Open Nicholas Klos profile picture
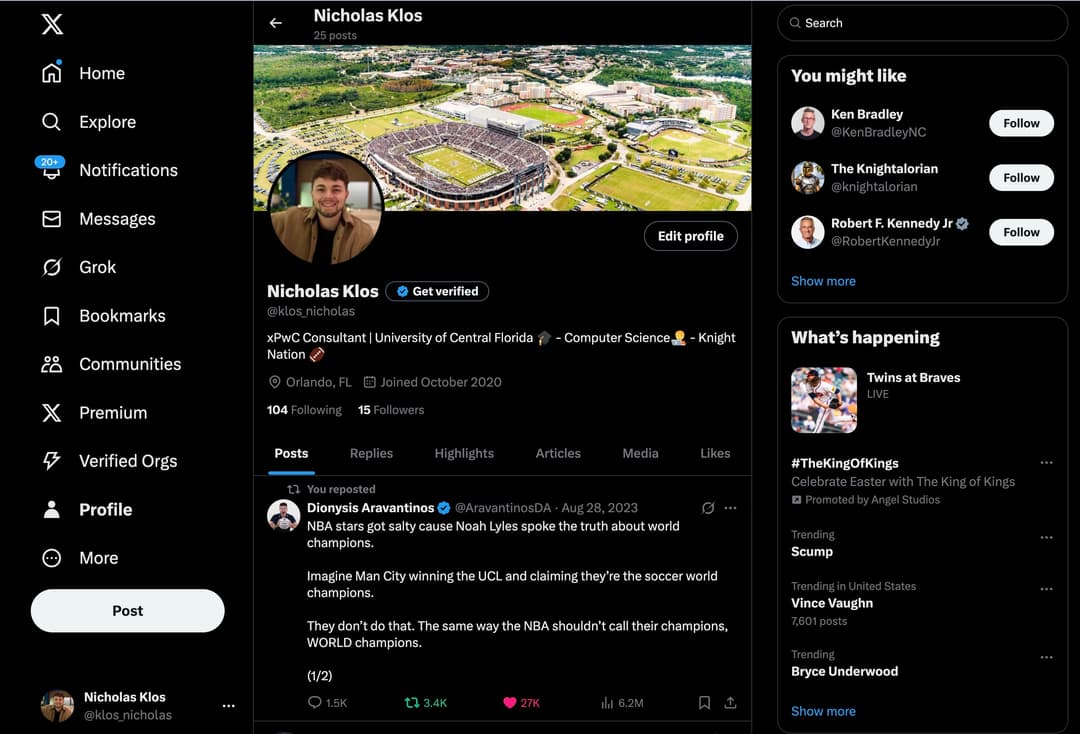 [x=326, y=208]
